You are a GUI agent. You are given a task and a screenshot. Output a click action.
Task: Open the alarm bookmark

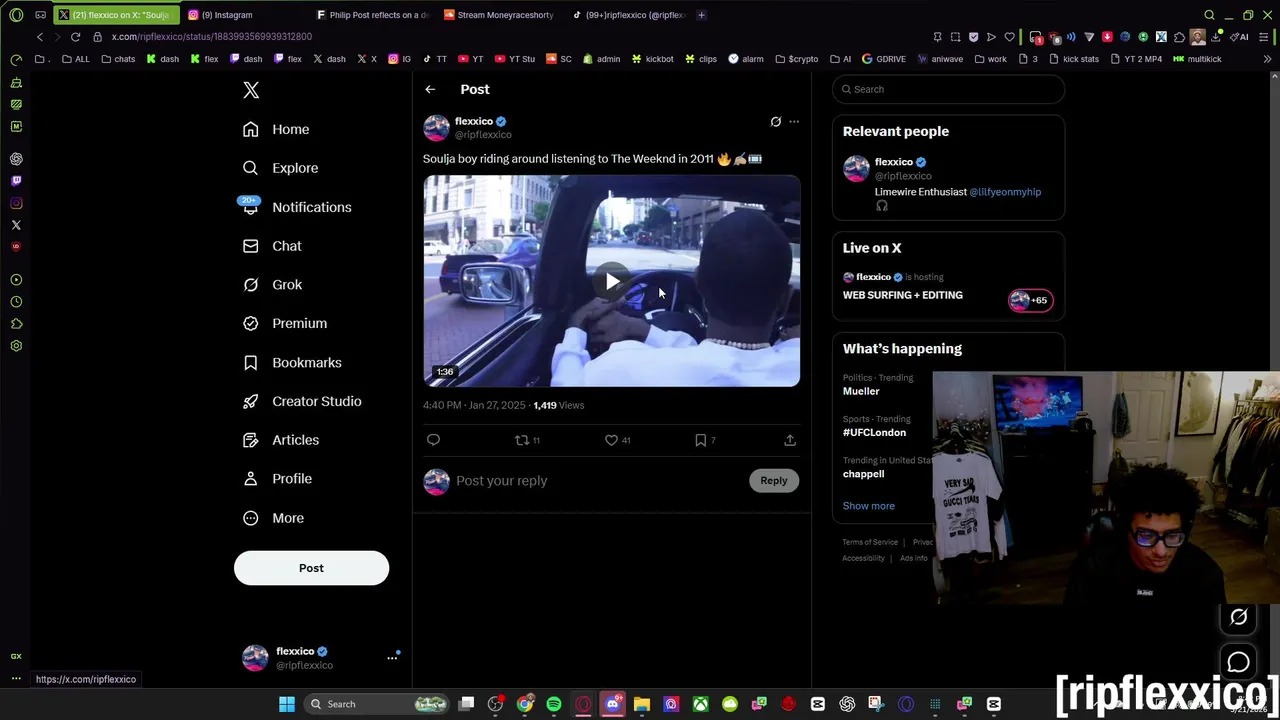[x=746, y=59]
